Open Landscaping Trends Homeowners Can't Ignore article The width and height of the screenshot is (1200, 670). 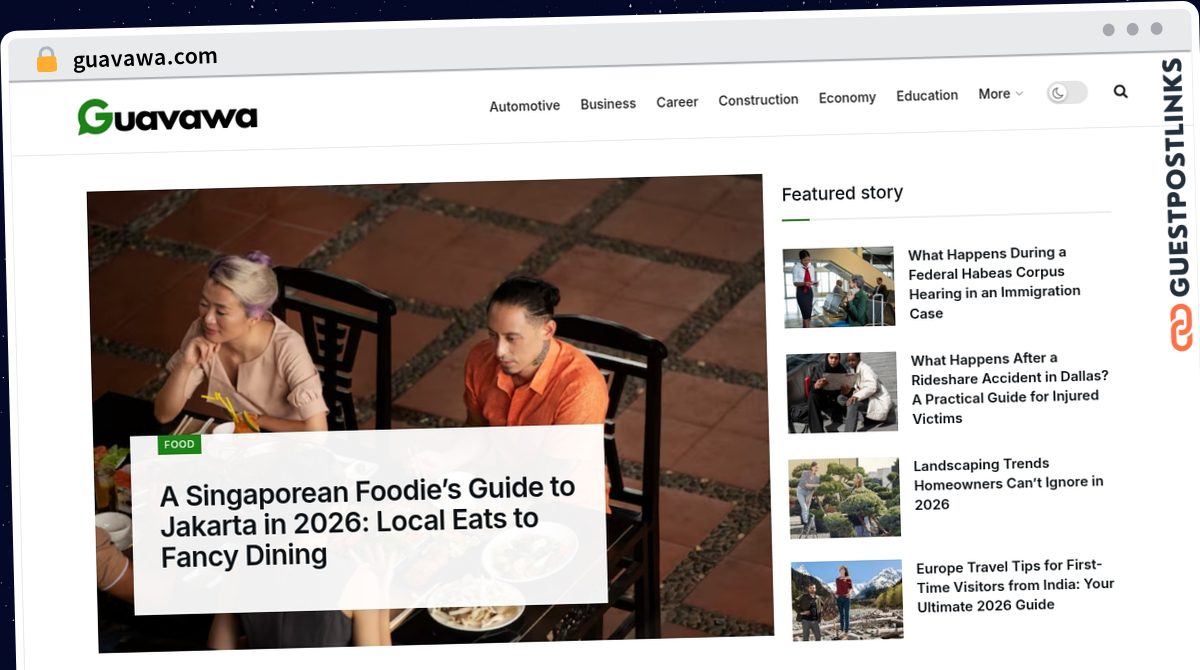(x=1008, y=484)
